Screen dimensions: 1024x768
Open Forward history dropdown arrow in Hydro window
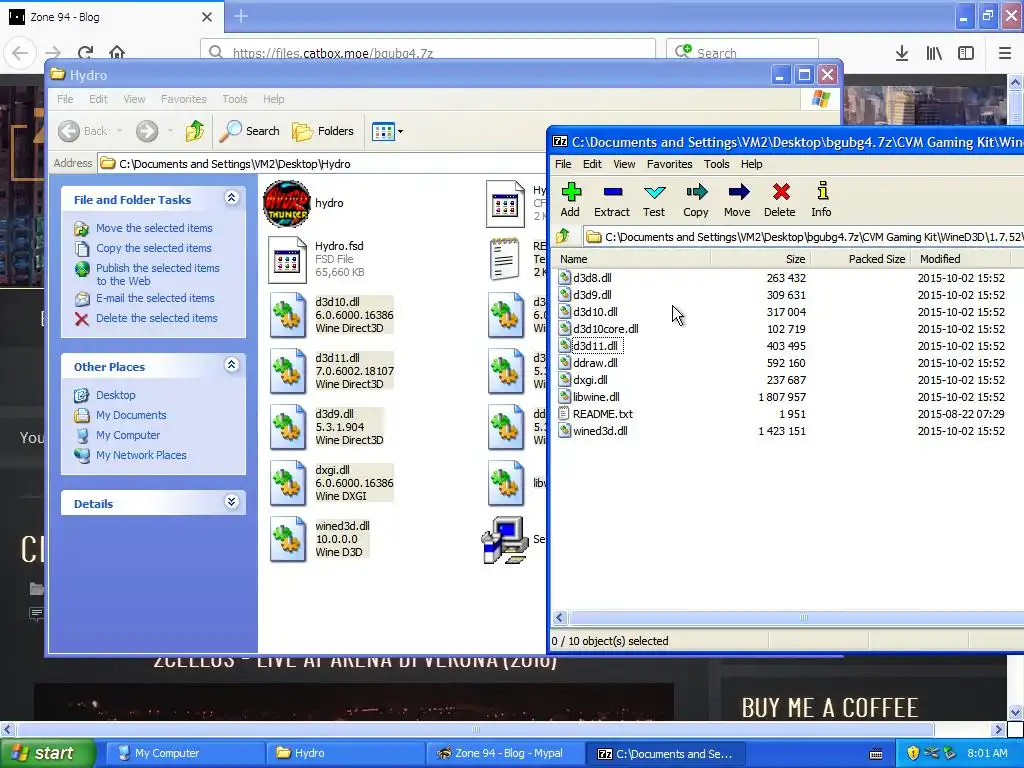click(170, 131)
